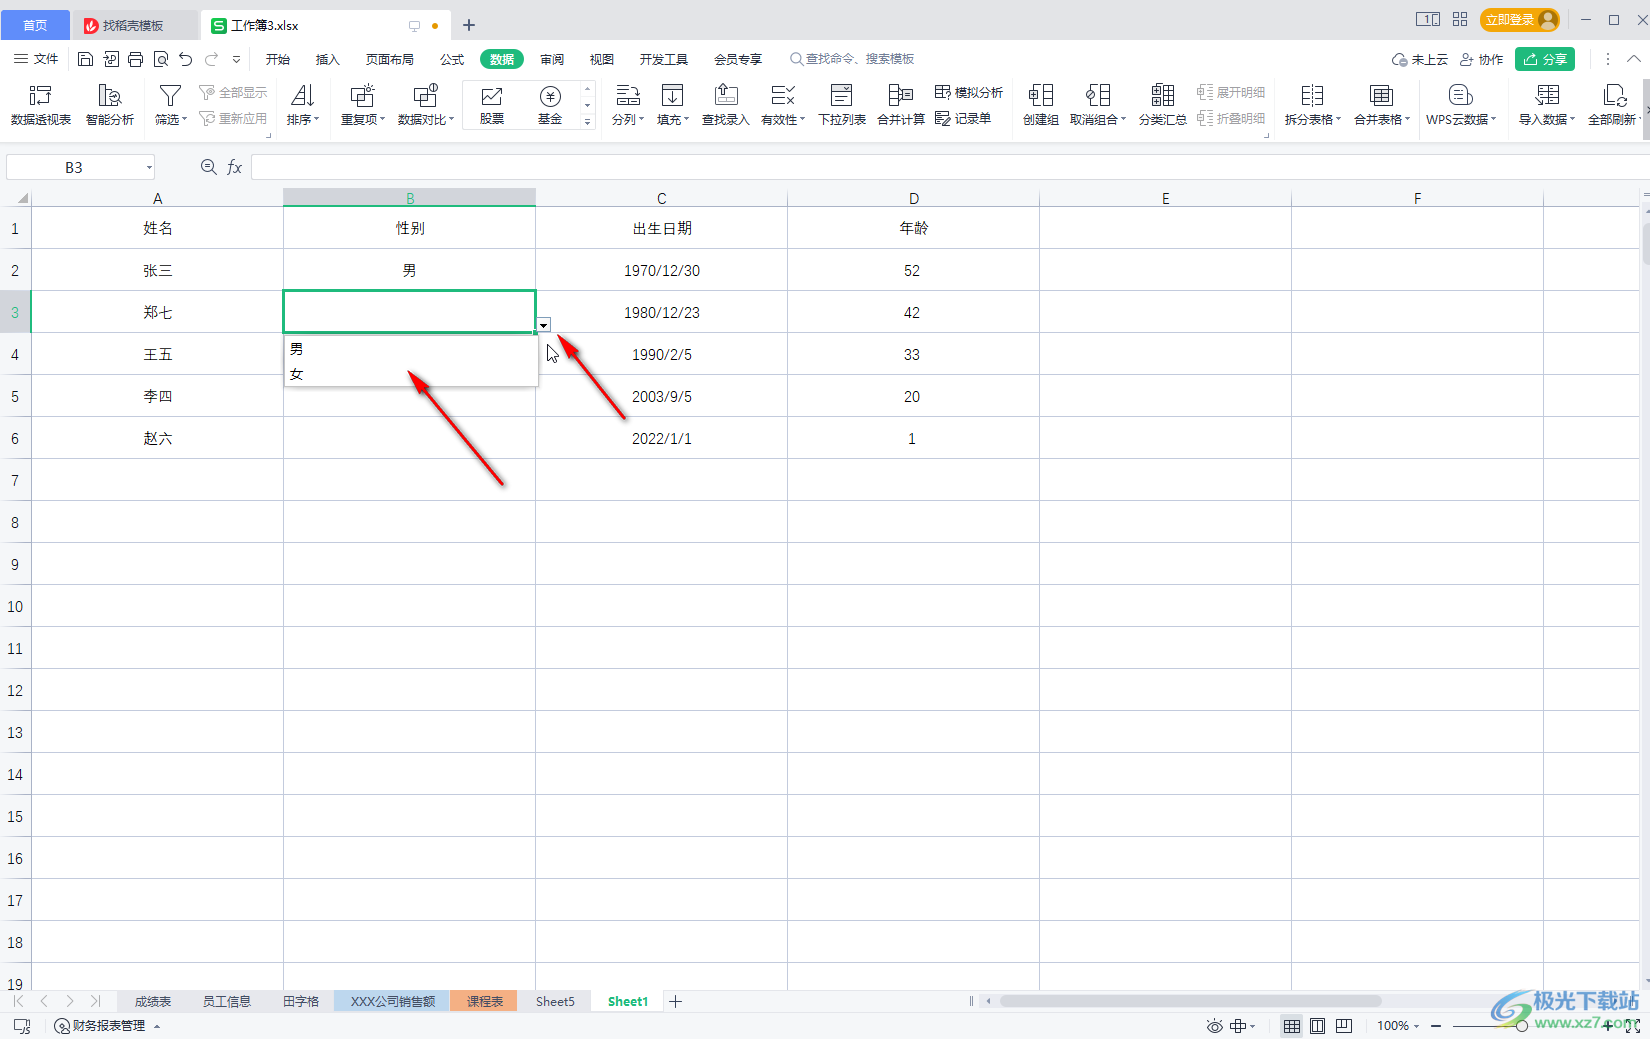Switch to the 公式 ribbon tab
The image size is (1650, 1039).
(452, 59)
